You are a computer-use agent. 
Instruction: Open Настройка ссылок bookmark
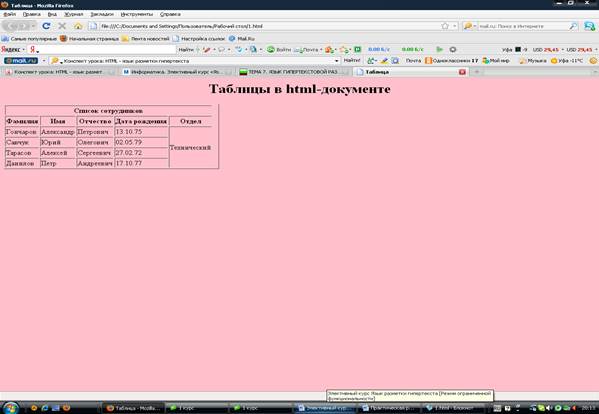coord(199,39)
